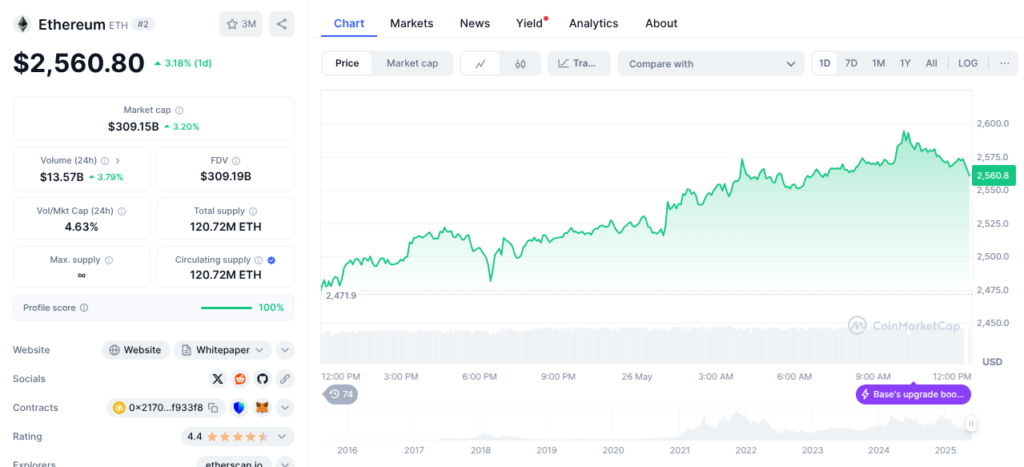
Task: Open the Chart tab
Action: tap(349, 24)
